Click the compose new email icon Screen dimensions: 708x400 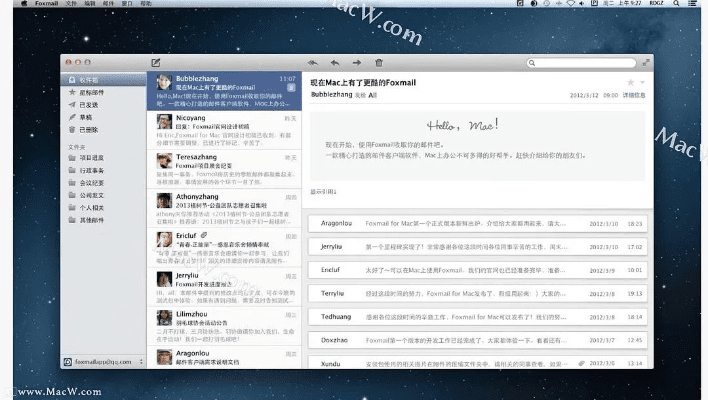(x=156, y=63)
